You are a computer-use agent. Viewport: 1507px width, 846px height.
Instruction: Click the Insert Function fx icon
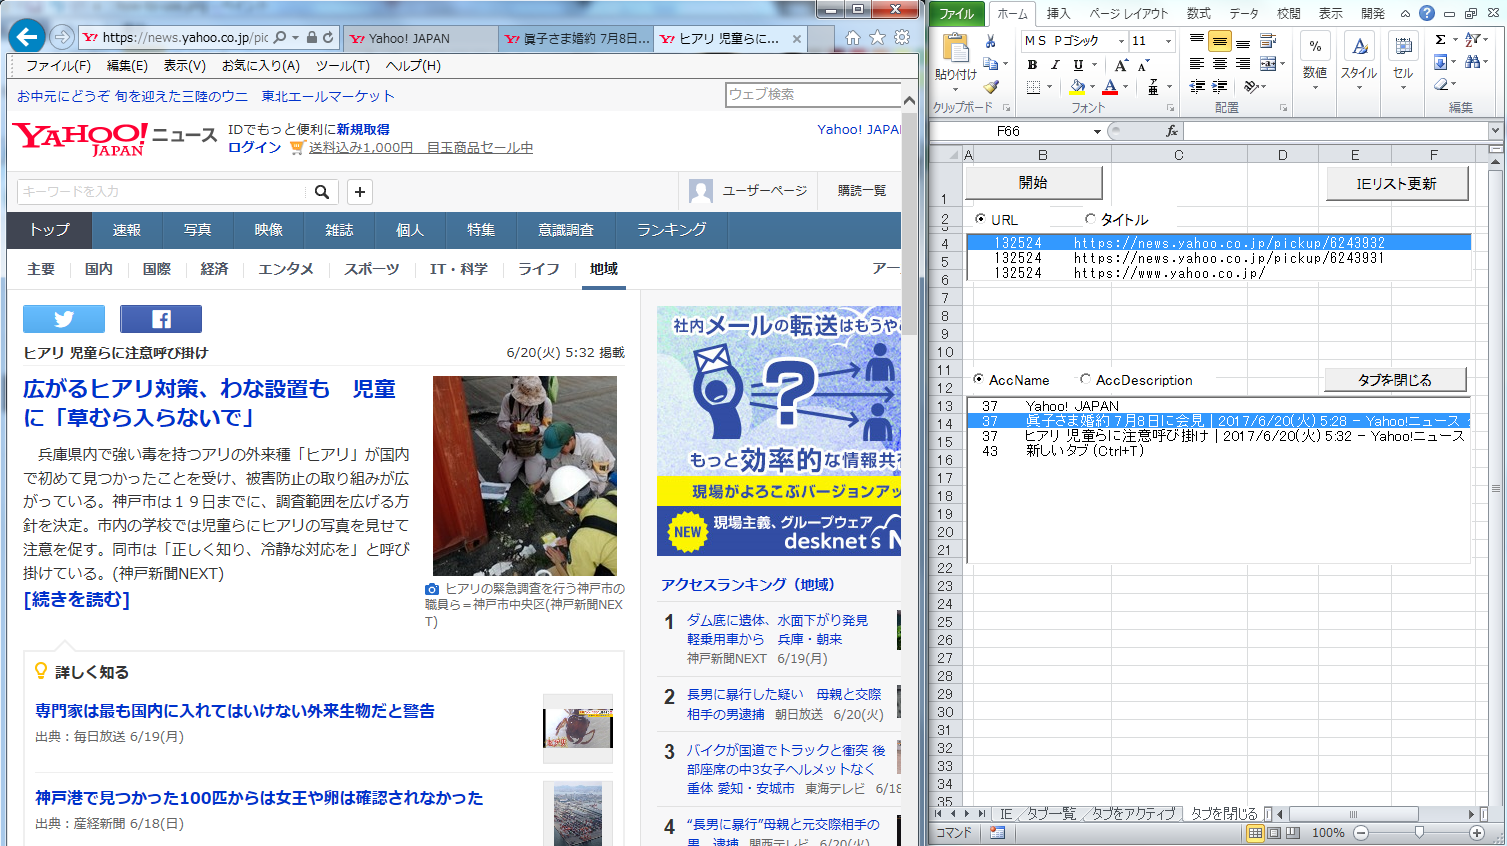(1172, 131)
